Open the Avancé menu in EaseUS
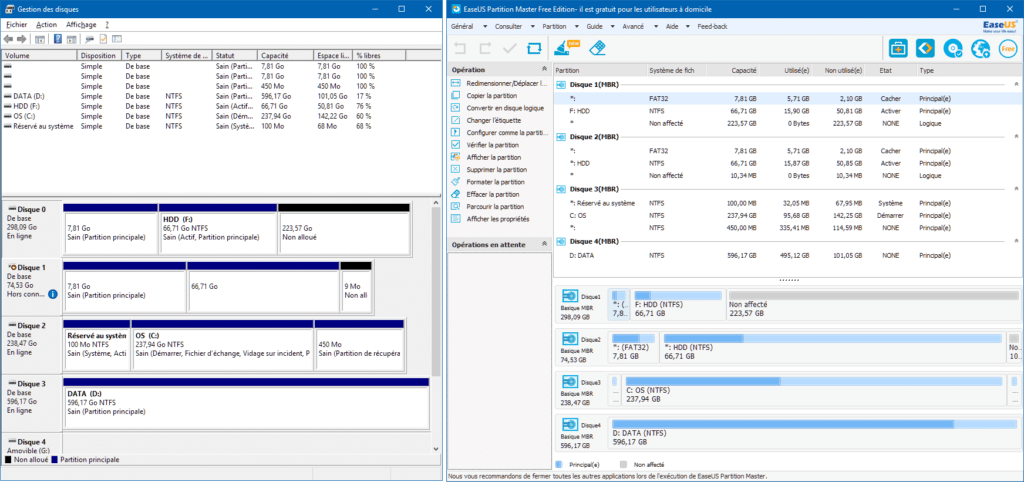1024x482 pixels. coord(639,27)
